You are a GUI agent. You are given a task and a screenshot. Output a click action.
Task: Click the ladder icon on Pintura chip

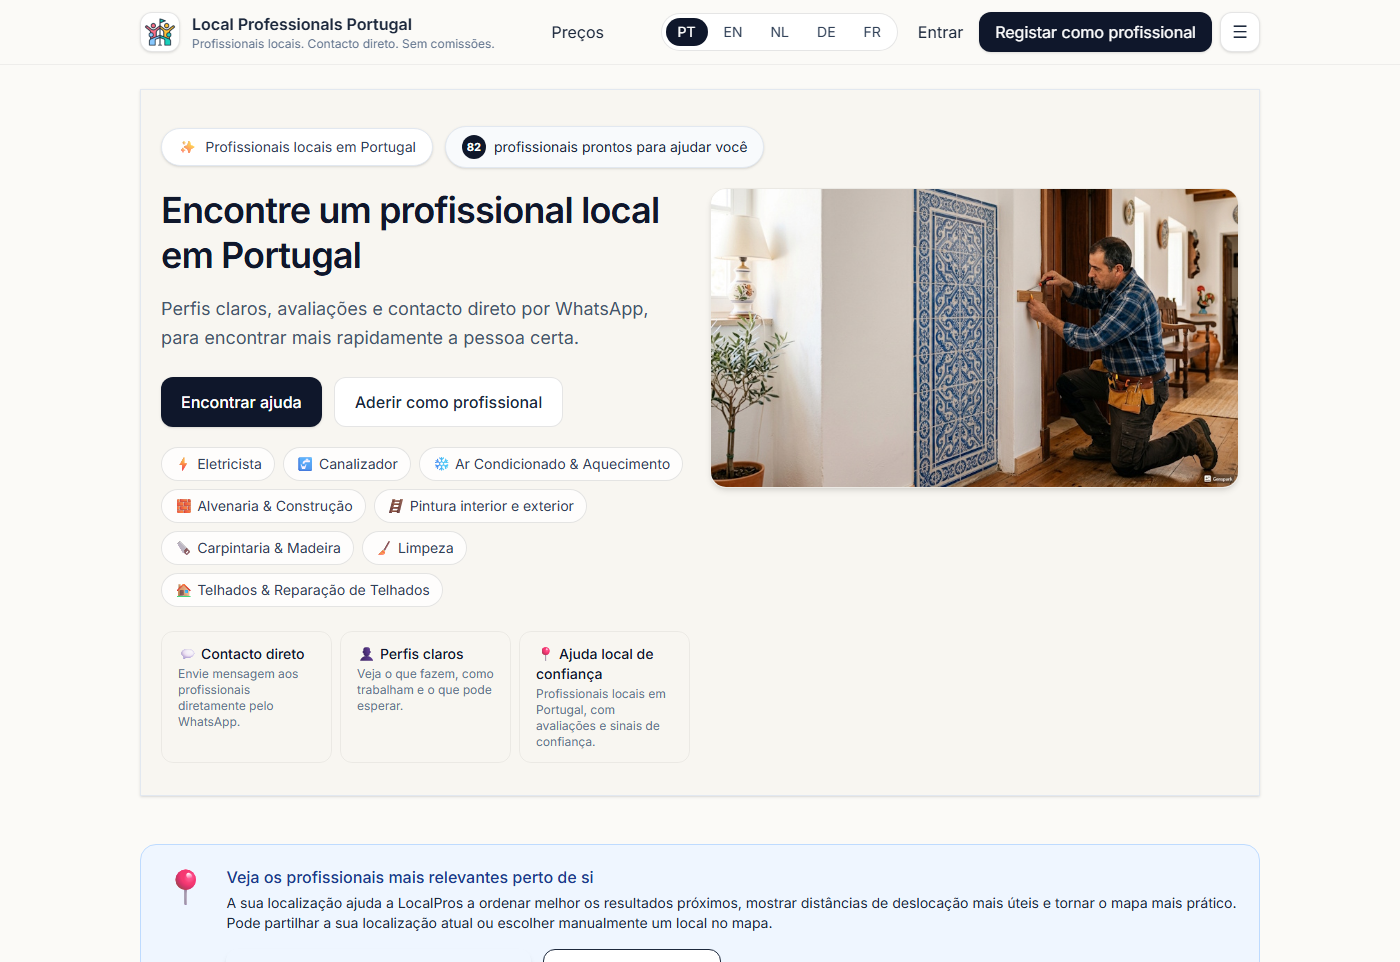click(x=396, y=506)
